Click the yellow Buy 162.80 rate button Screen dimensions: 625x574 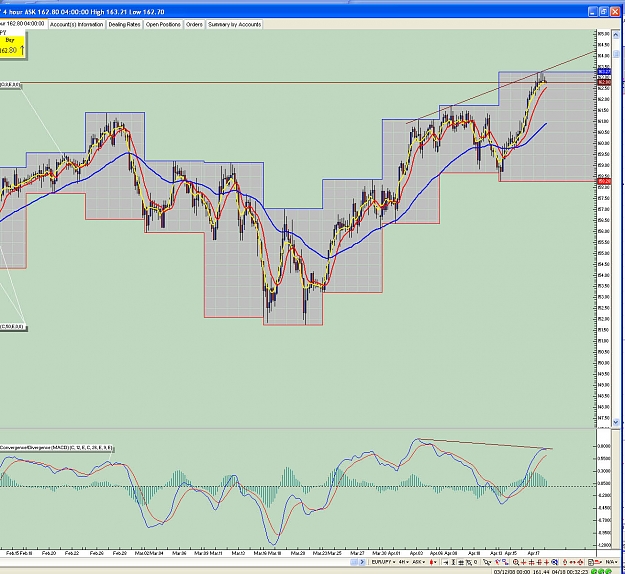[12, 46]
